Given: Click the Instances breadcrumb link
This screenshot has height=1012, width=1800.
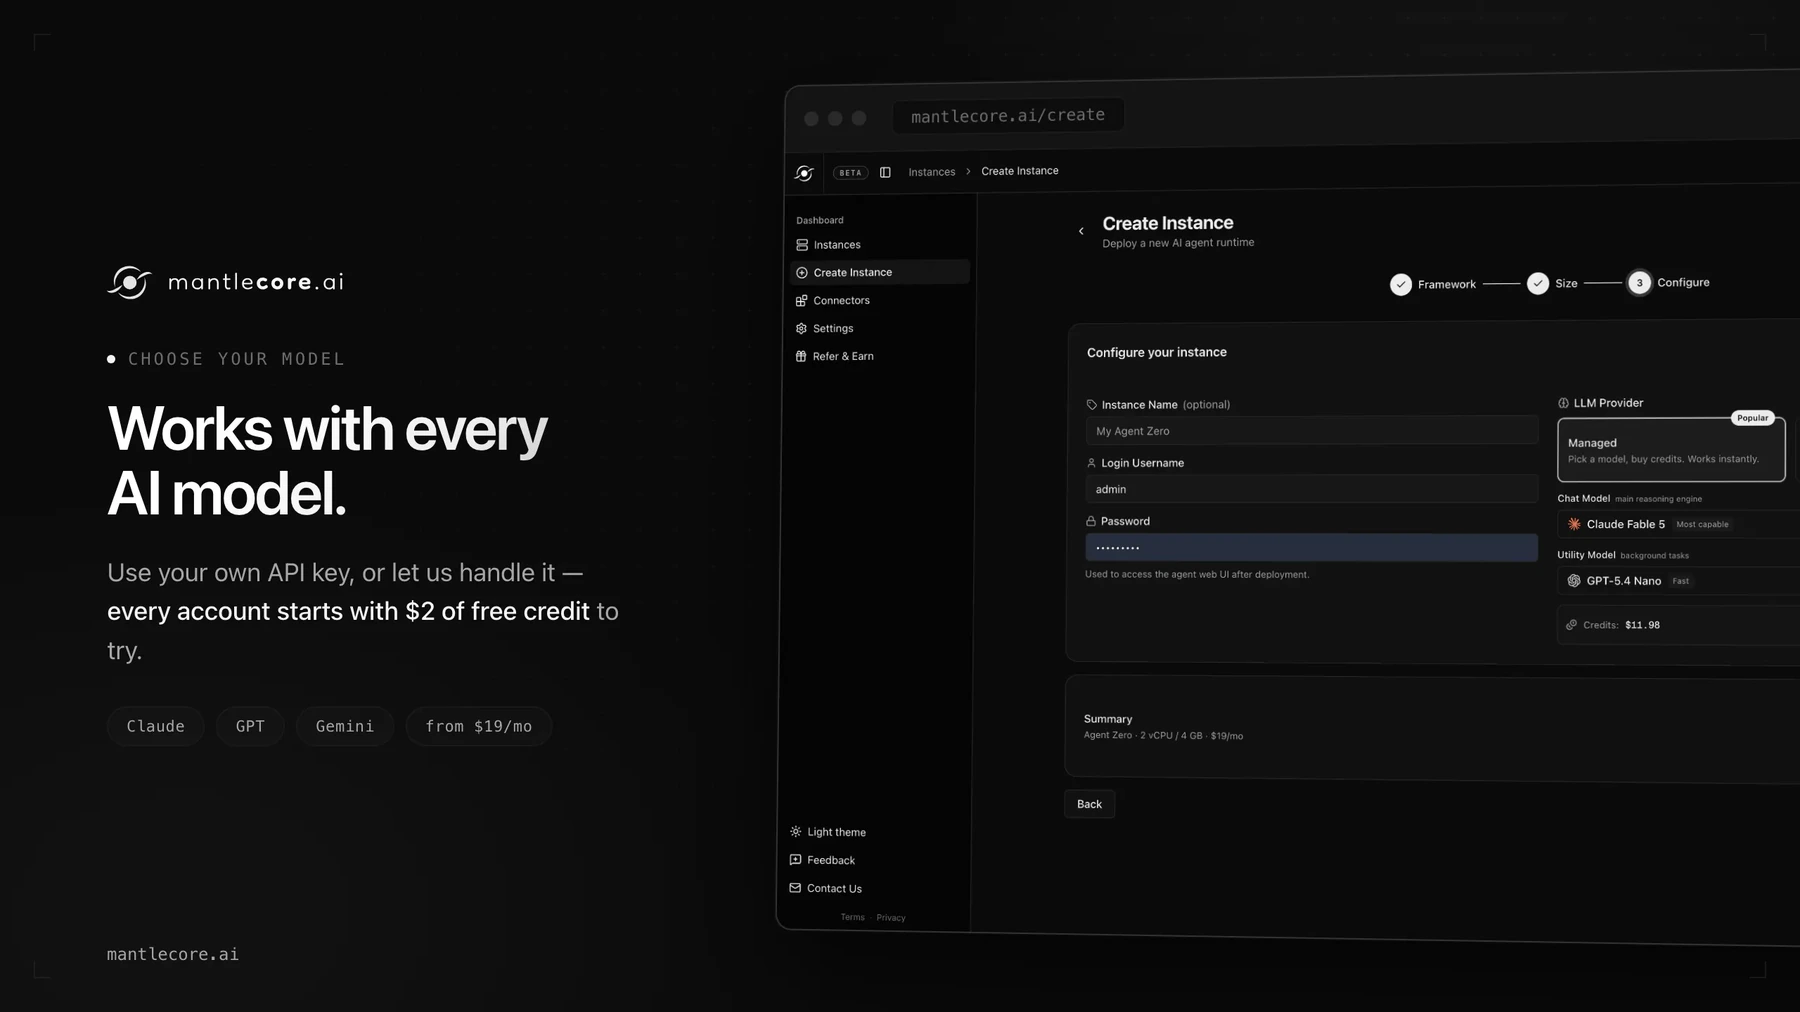Looking at the screenshot, I should coord(932,172).
